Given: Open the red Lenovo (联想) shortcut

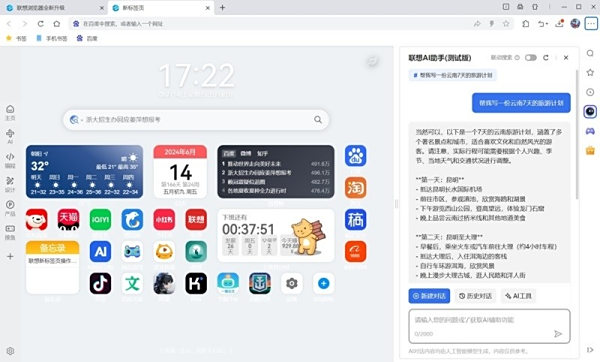Looking at the screenshot, I should pos(196,220).
